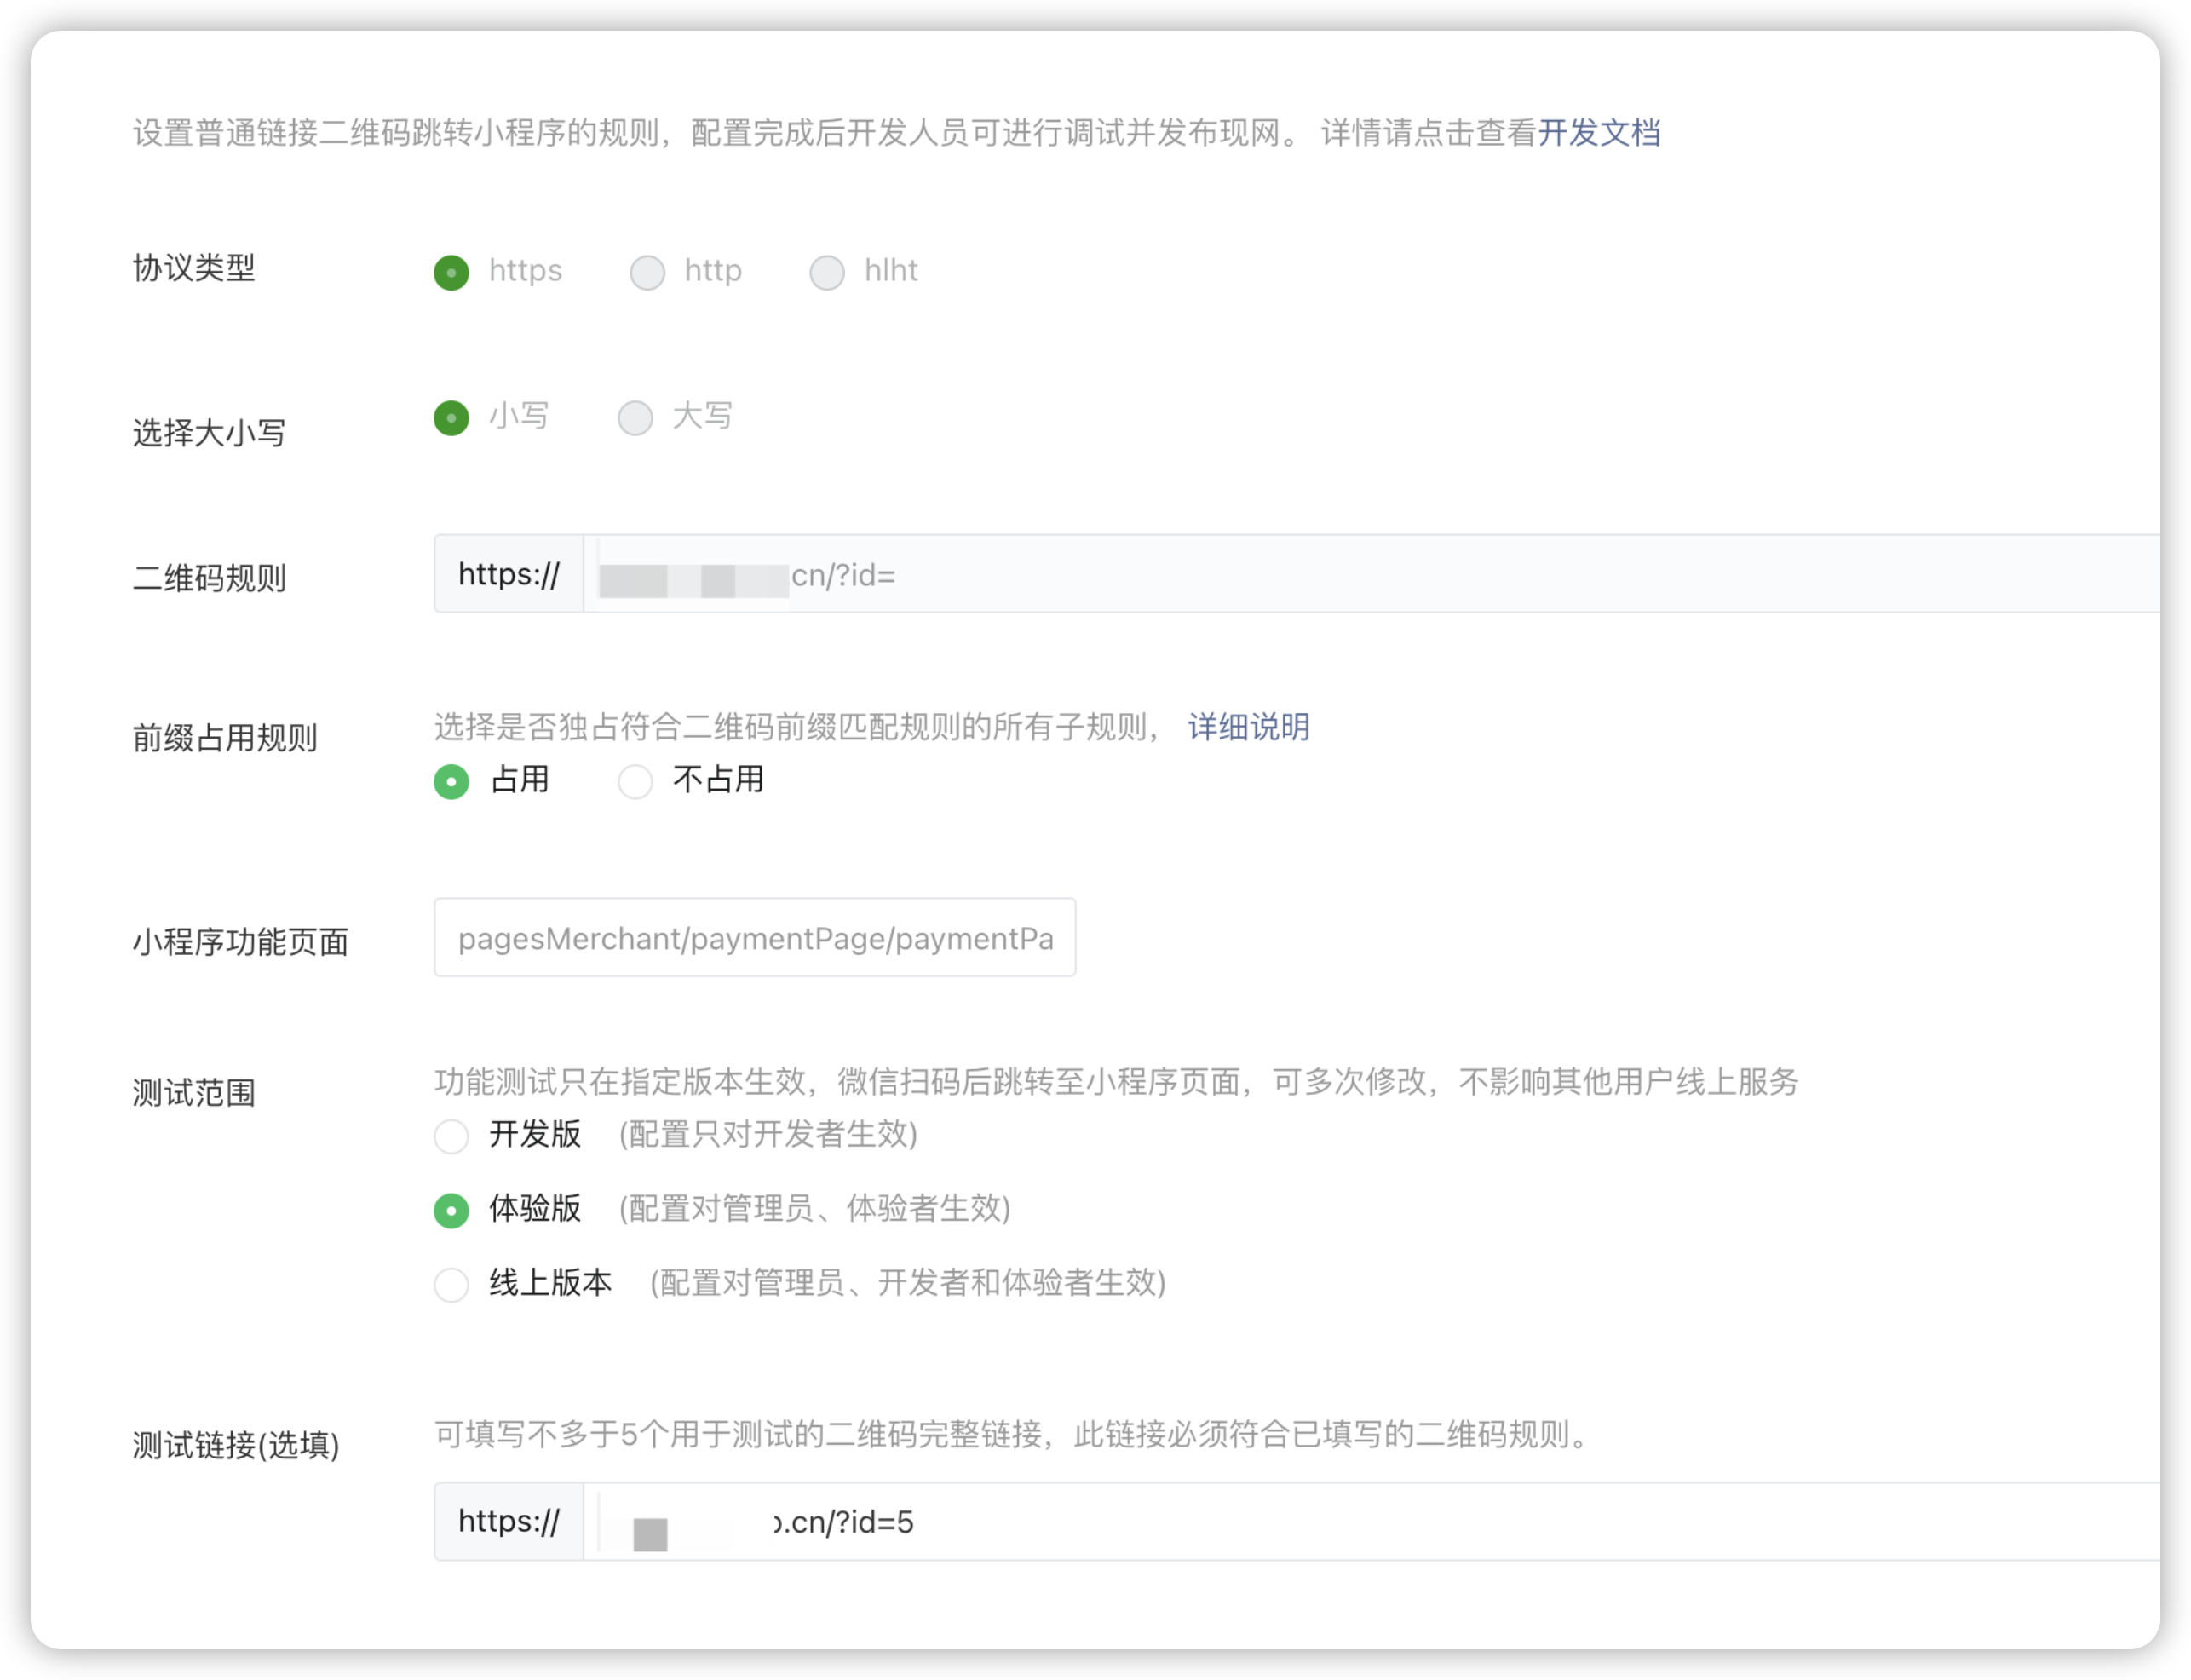Click the (配置对管理员、开发者和体验者生效) hint

[x=908, y=1282]
